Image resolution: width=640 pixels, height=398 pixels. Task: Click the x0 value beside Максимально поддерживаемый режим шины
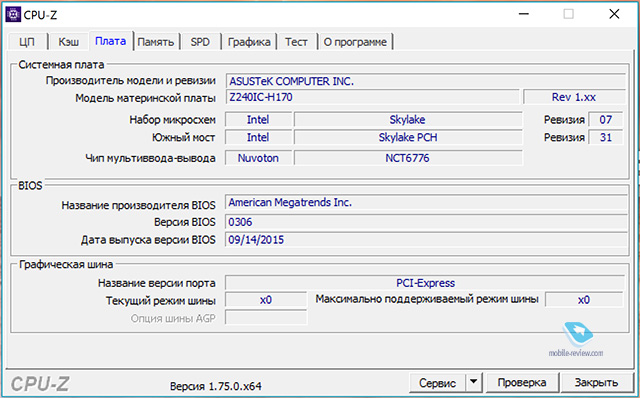(x=584, y=300)
